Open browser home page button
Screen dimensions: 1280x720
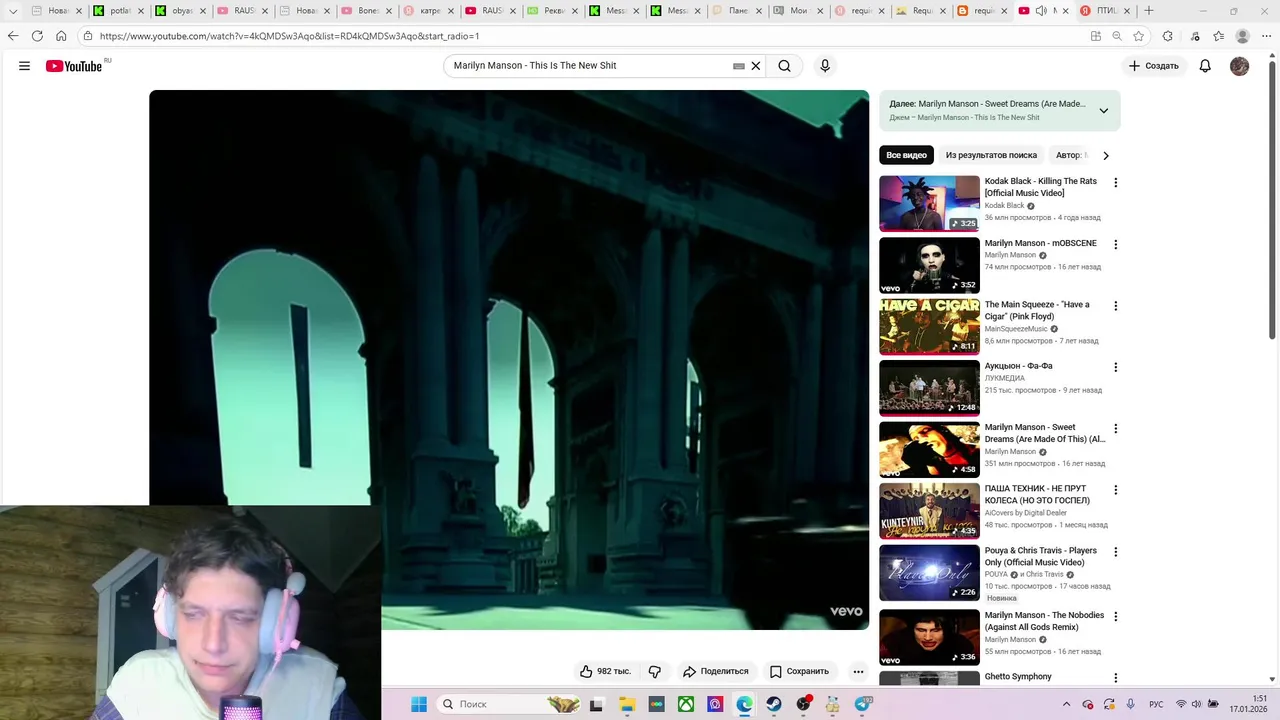click(61, 36)
